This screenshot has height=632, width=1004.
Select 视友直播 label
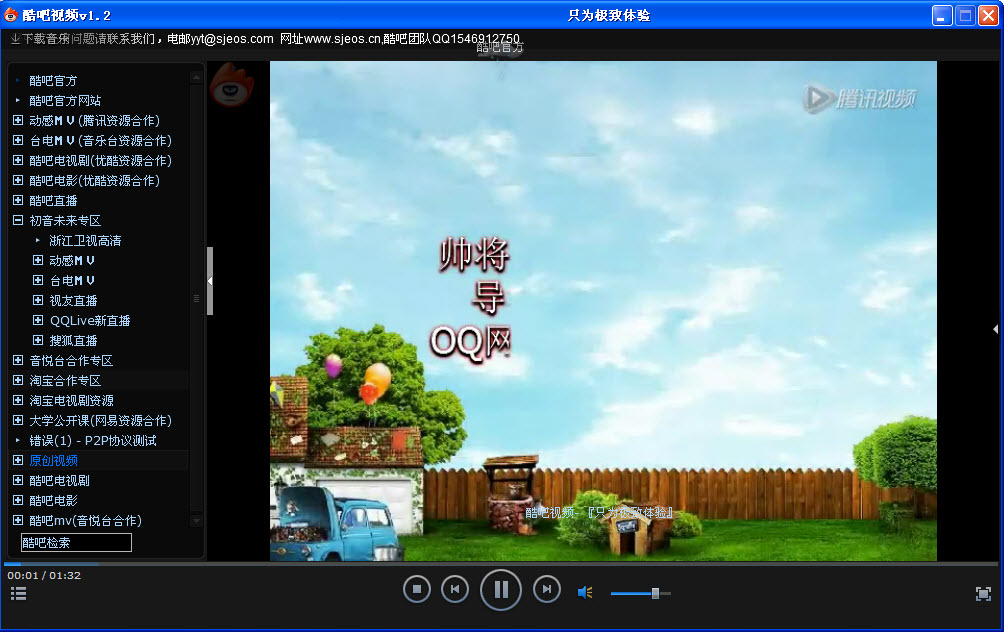pos(73,300)
